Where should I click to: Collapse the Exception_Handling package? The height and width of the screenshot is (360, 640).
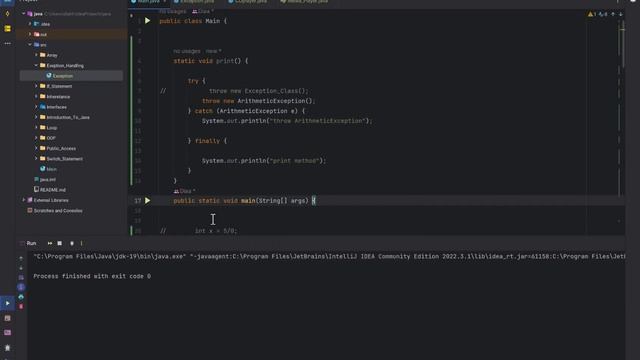click(x=36, y=65)
